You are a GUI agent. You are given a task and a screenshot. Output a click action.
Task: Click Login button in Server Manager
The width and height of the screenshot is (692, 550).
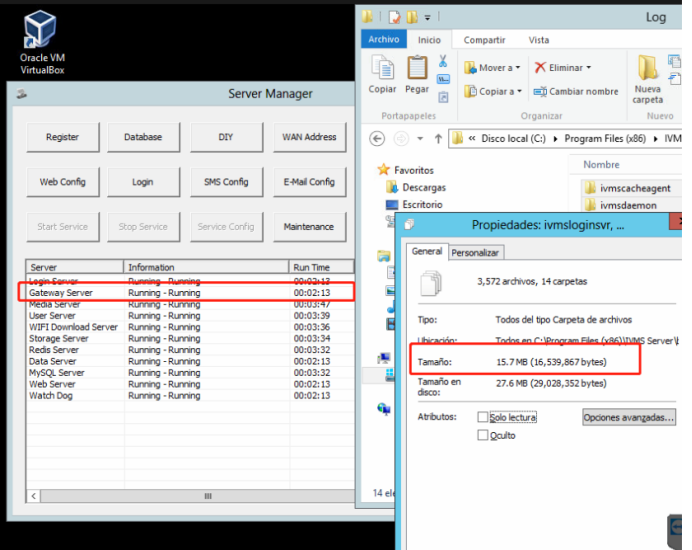coord(143,182)
